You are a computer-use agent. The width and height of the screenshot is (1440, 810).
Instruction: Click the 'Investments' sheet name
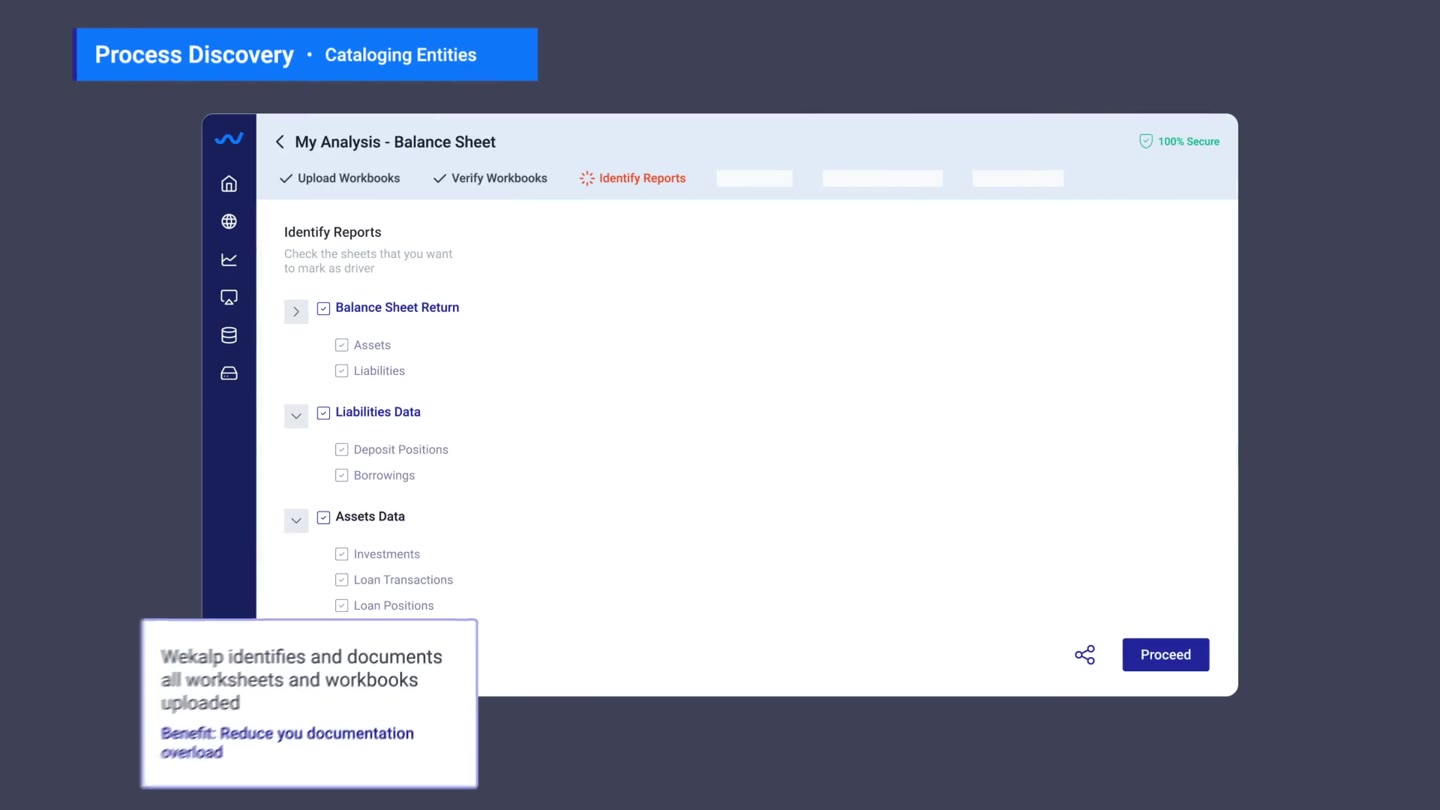pyautogui.click(x=387, y=554)
